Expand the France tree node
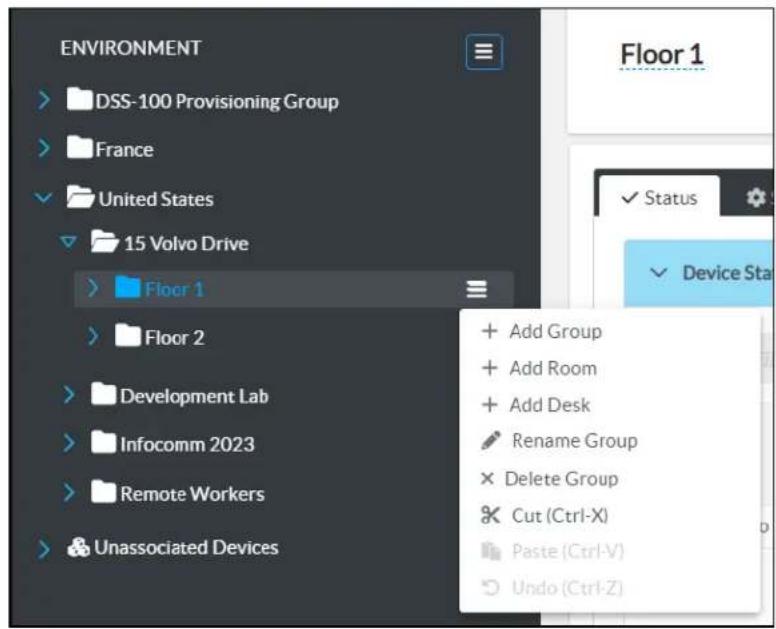 tap(44, 148)
